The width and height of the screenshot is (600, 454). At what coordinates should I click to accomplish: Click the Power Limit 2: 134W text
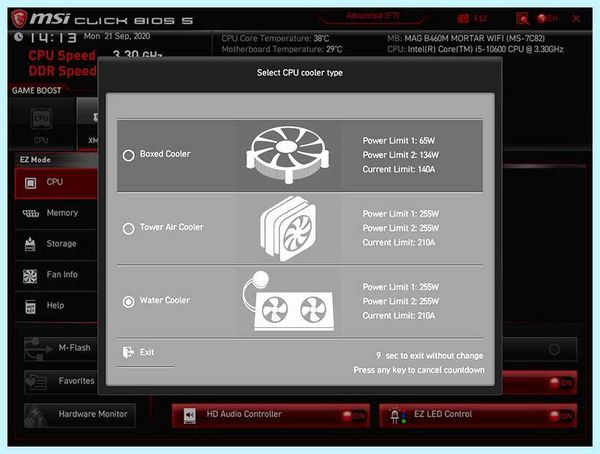click(x=401, y=155)
